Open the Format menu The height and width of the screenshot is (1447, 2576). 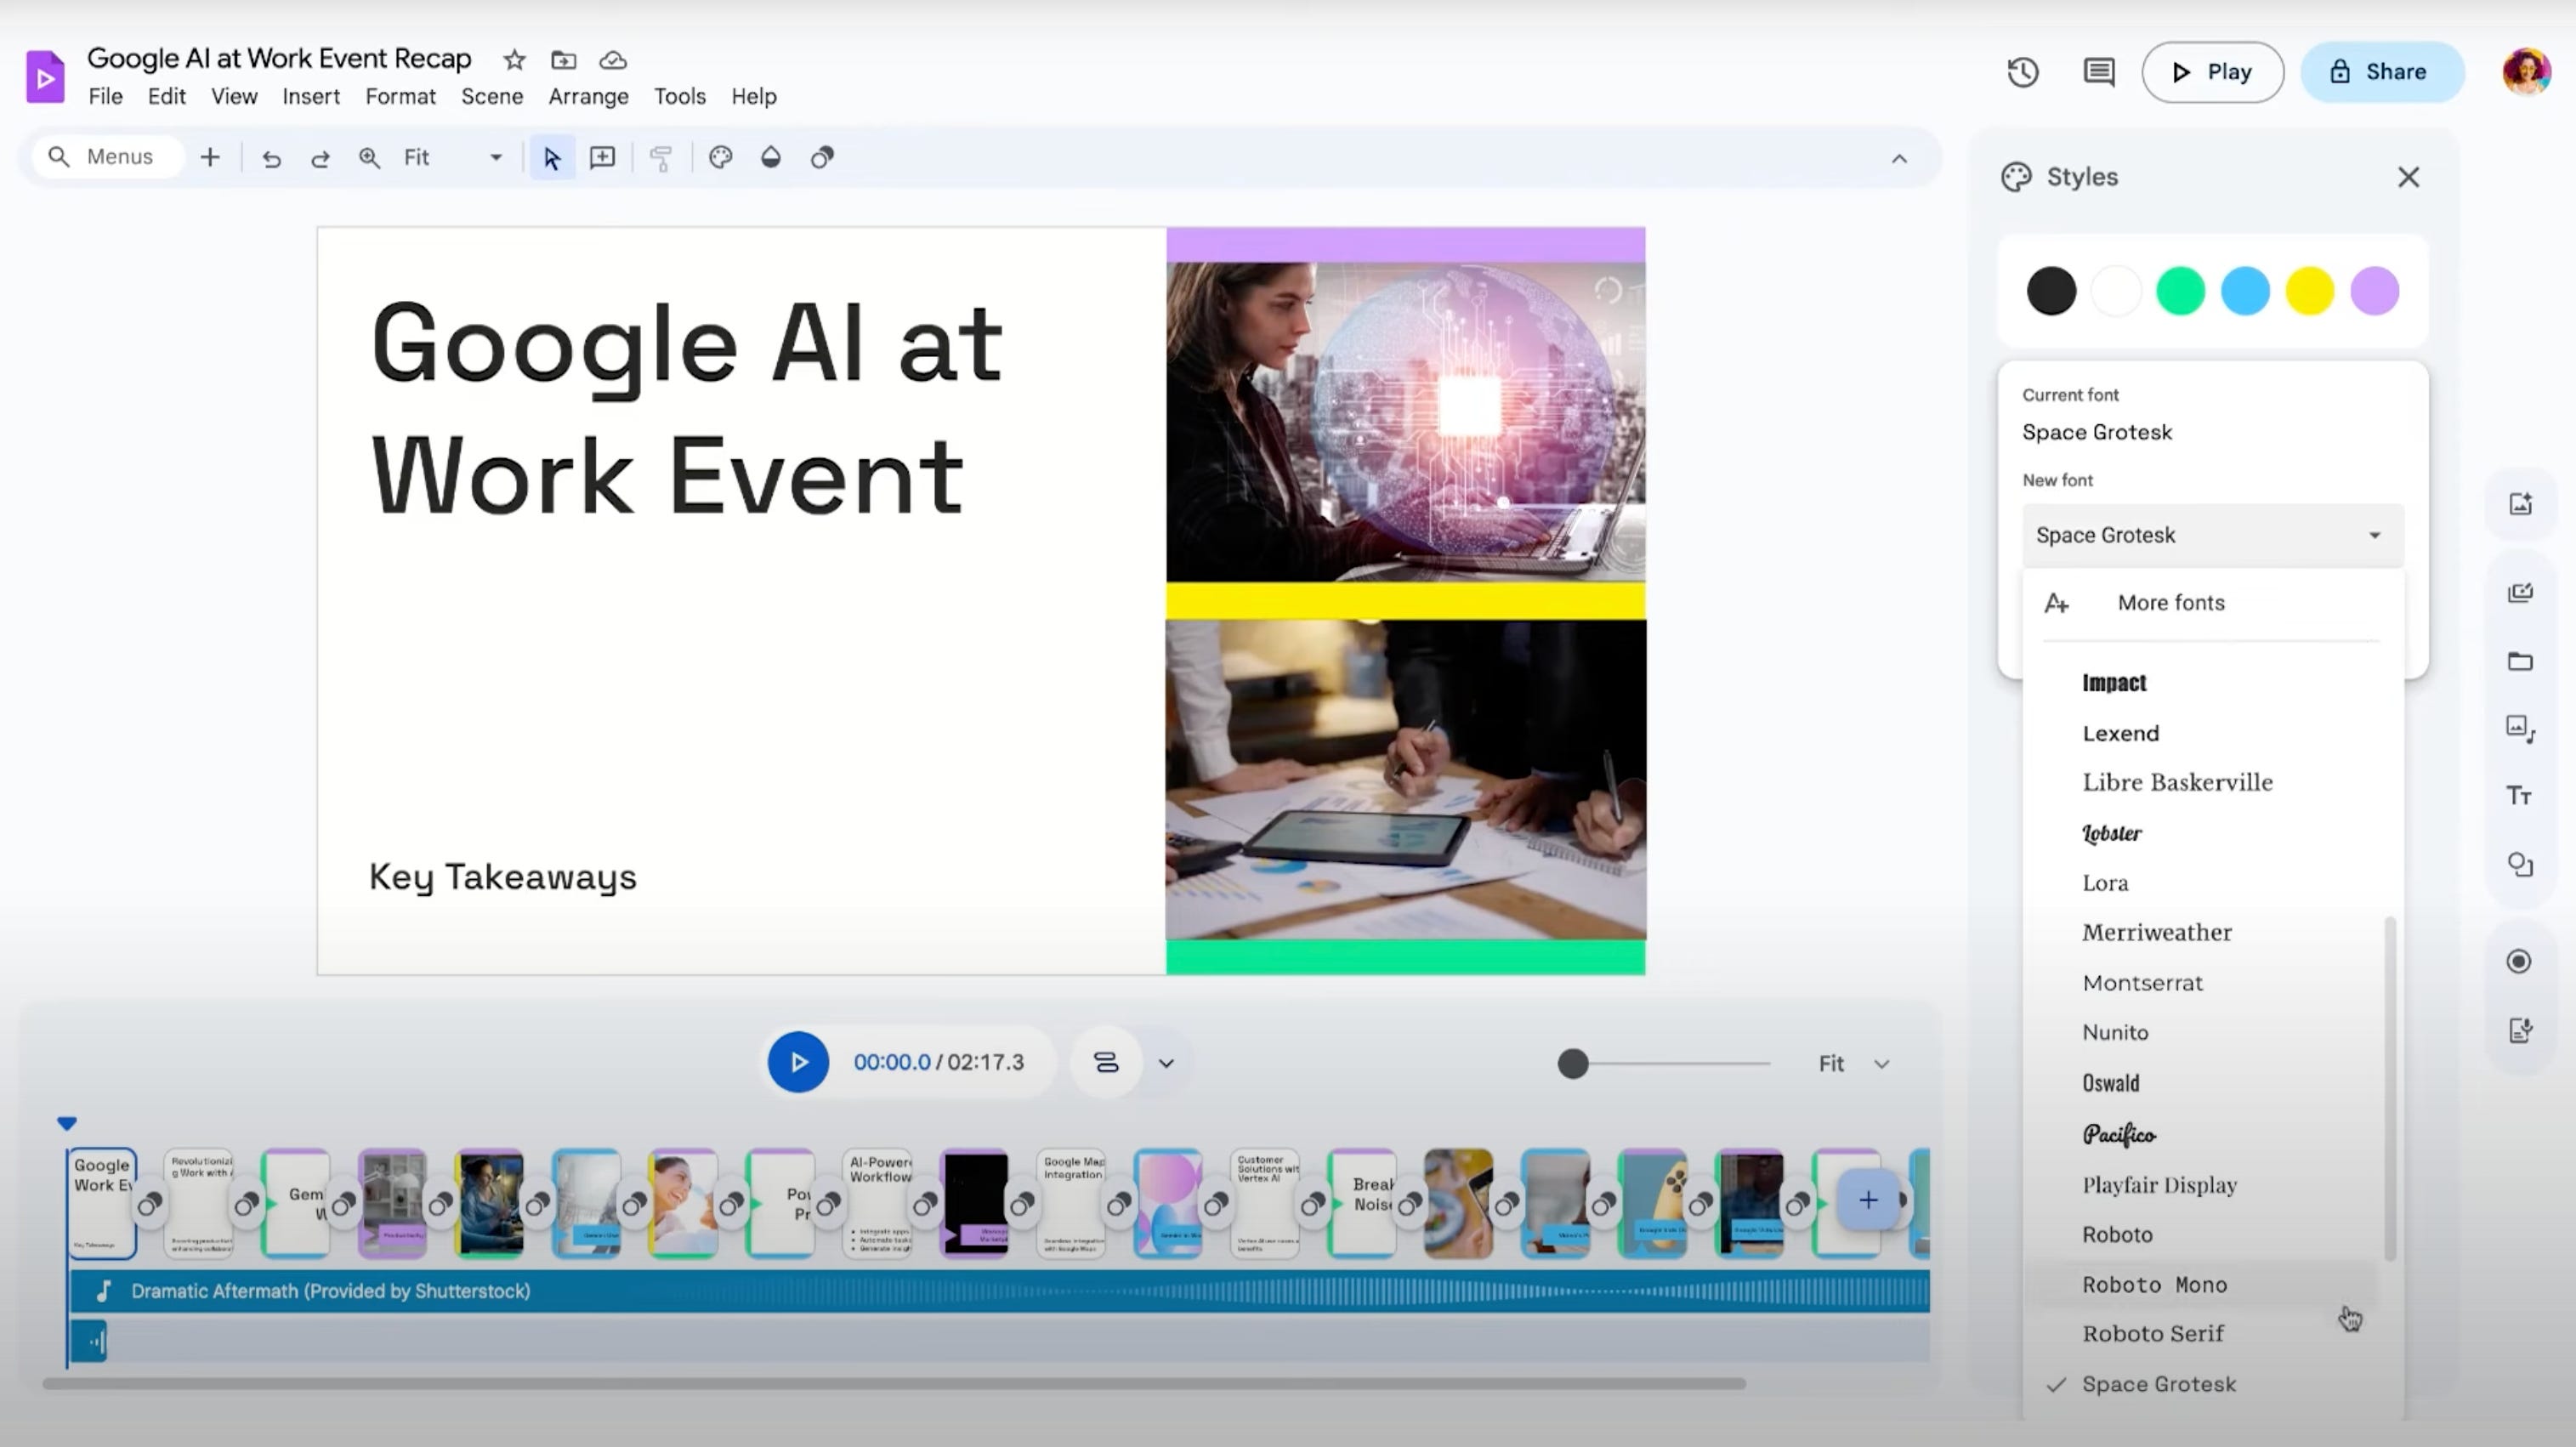click(x=400, y=97)
